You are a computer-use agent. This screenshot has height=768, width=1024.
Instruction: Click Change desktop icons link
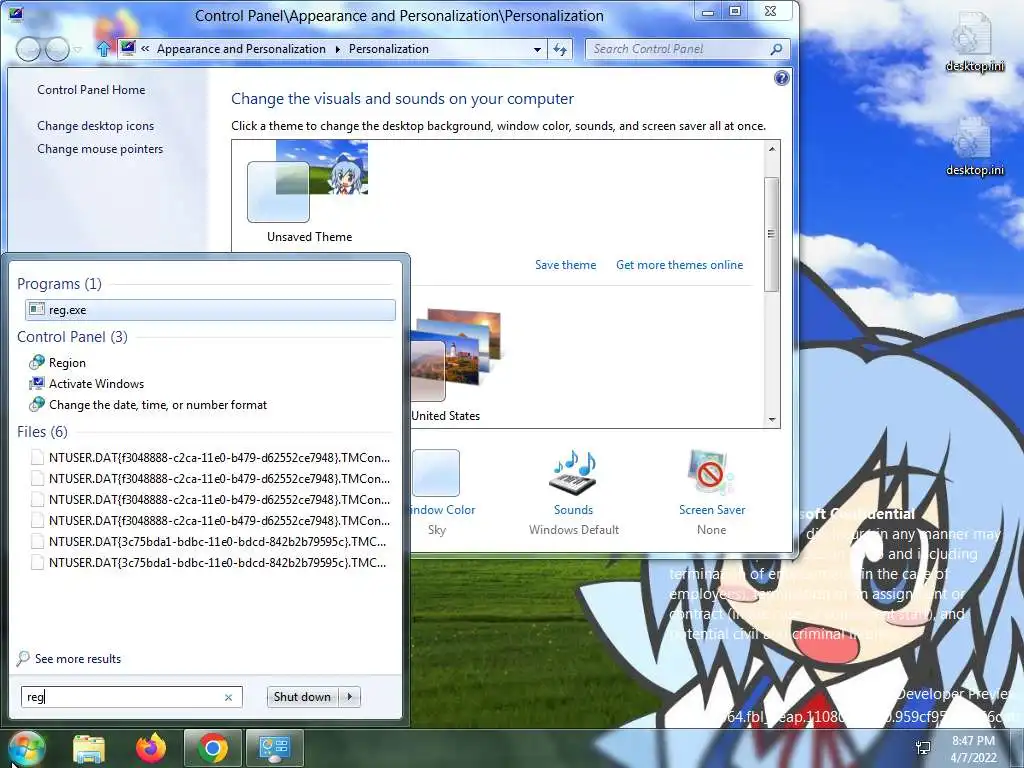click(x=95, y=125)
